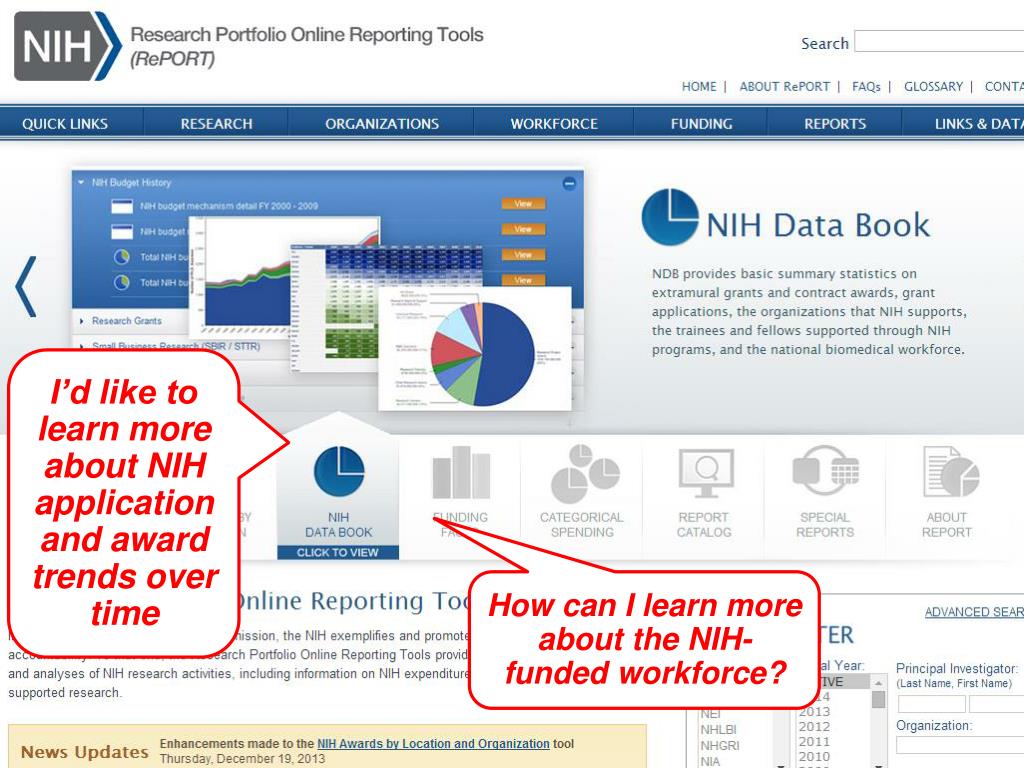
Task: Select fiscal year 2011 in the list
Action: point(814,741)
